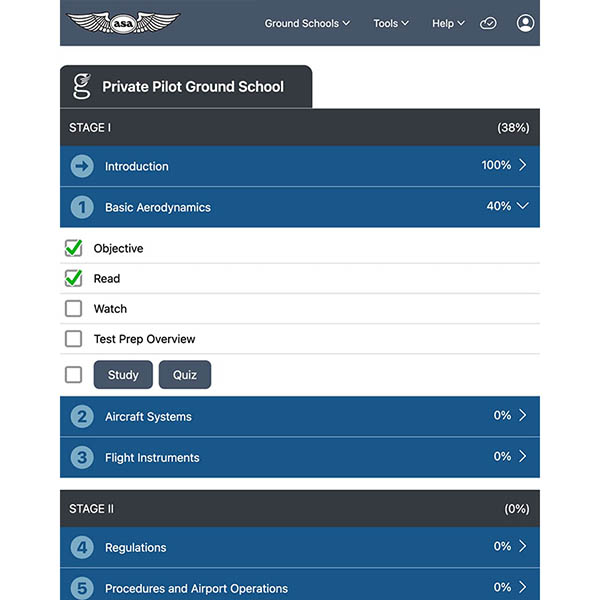
Task: Open the Ground Schools menu
Action: [x=307, y=23]
